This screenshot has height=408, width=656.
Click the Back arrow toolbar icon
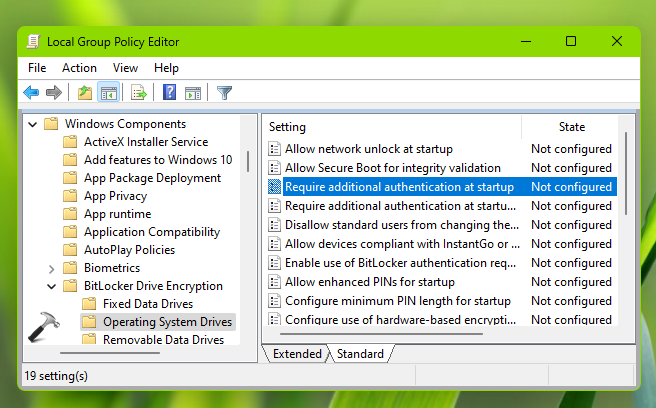click(x=31, y=93)
